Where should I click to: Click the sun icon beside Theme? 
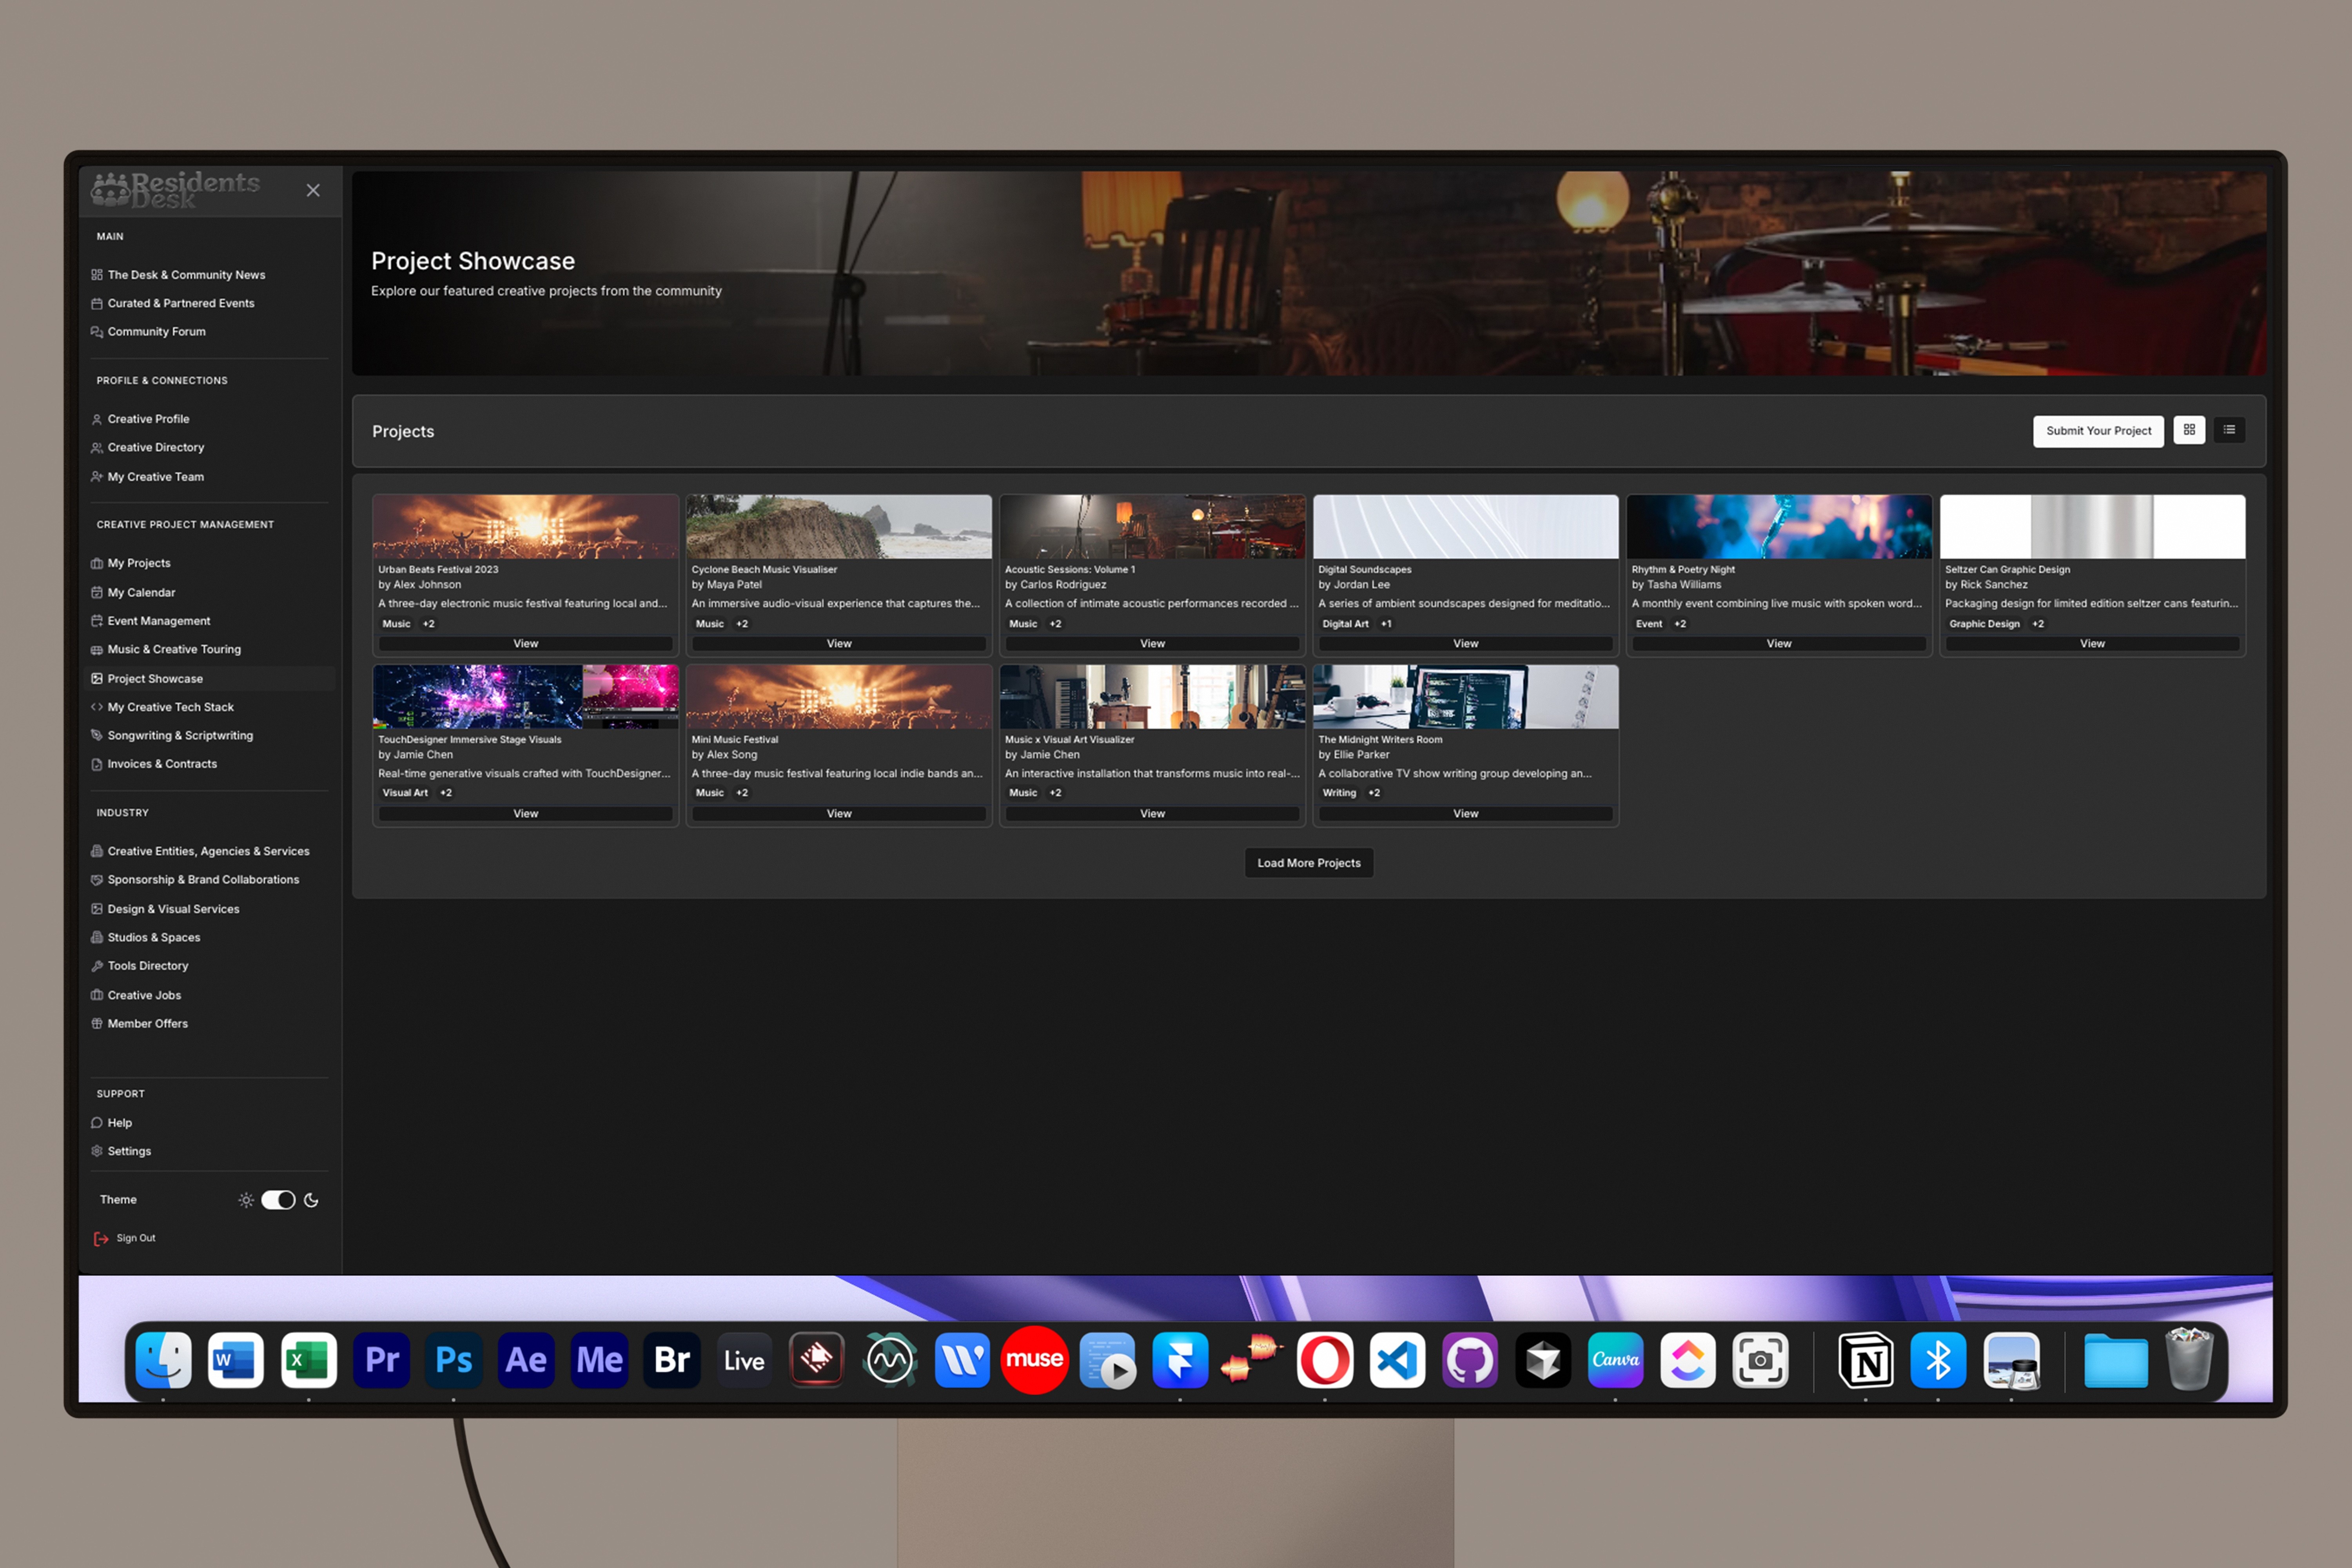pos(246,1200)
